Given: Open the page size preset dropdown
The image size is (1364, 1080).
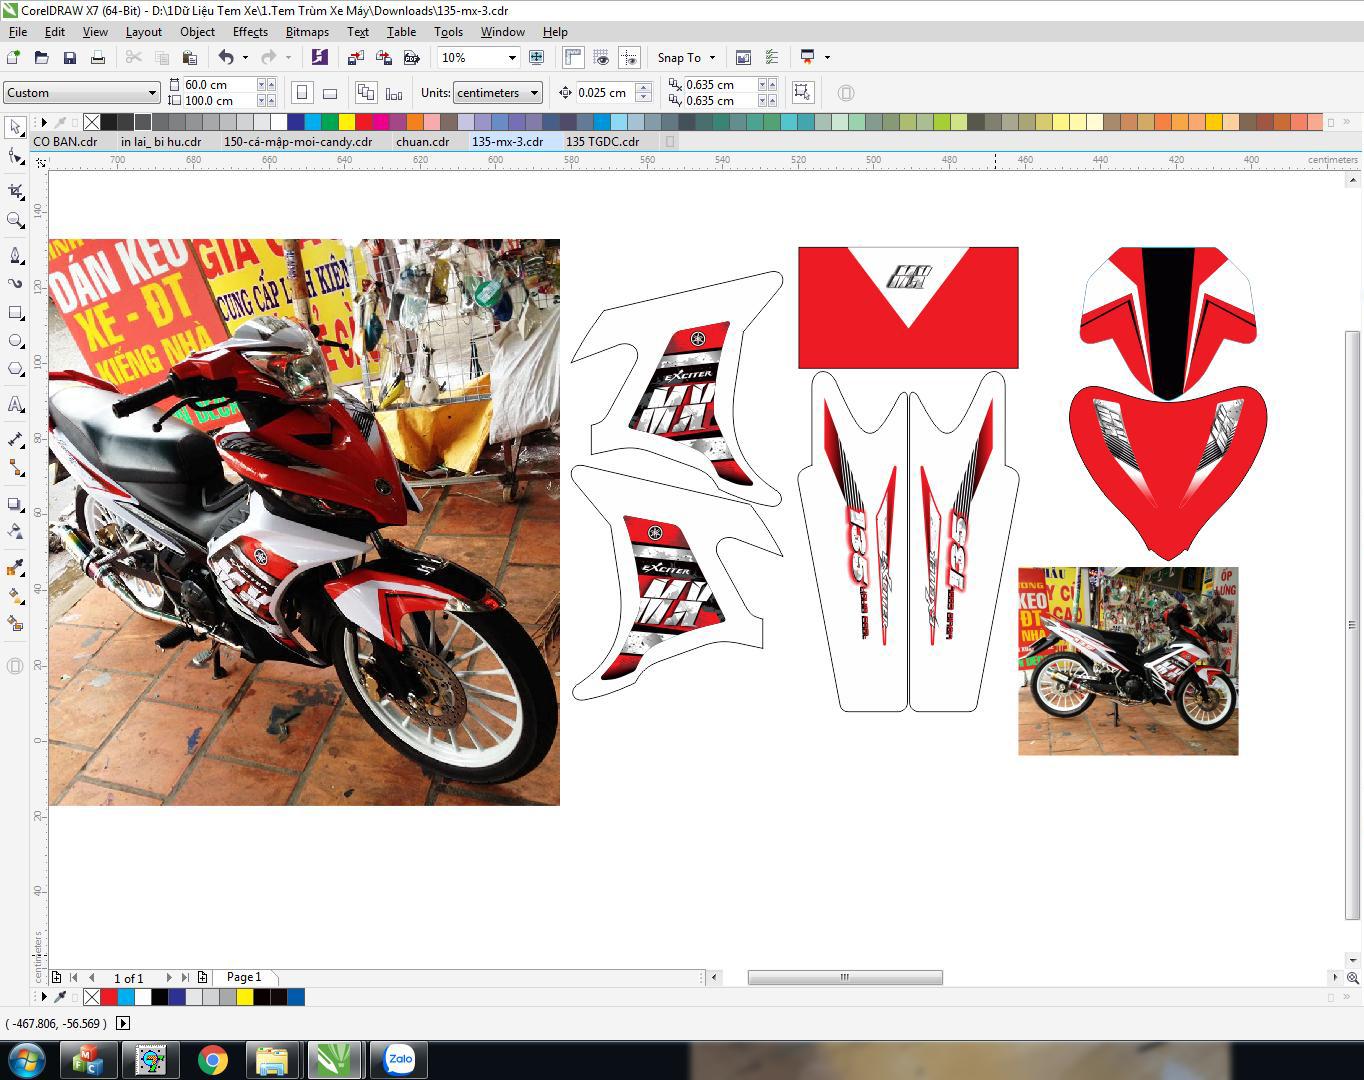Looking at the screenshot, I should pos(152,93).
